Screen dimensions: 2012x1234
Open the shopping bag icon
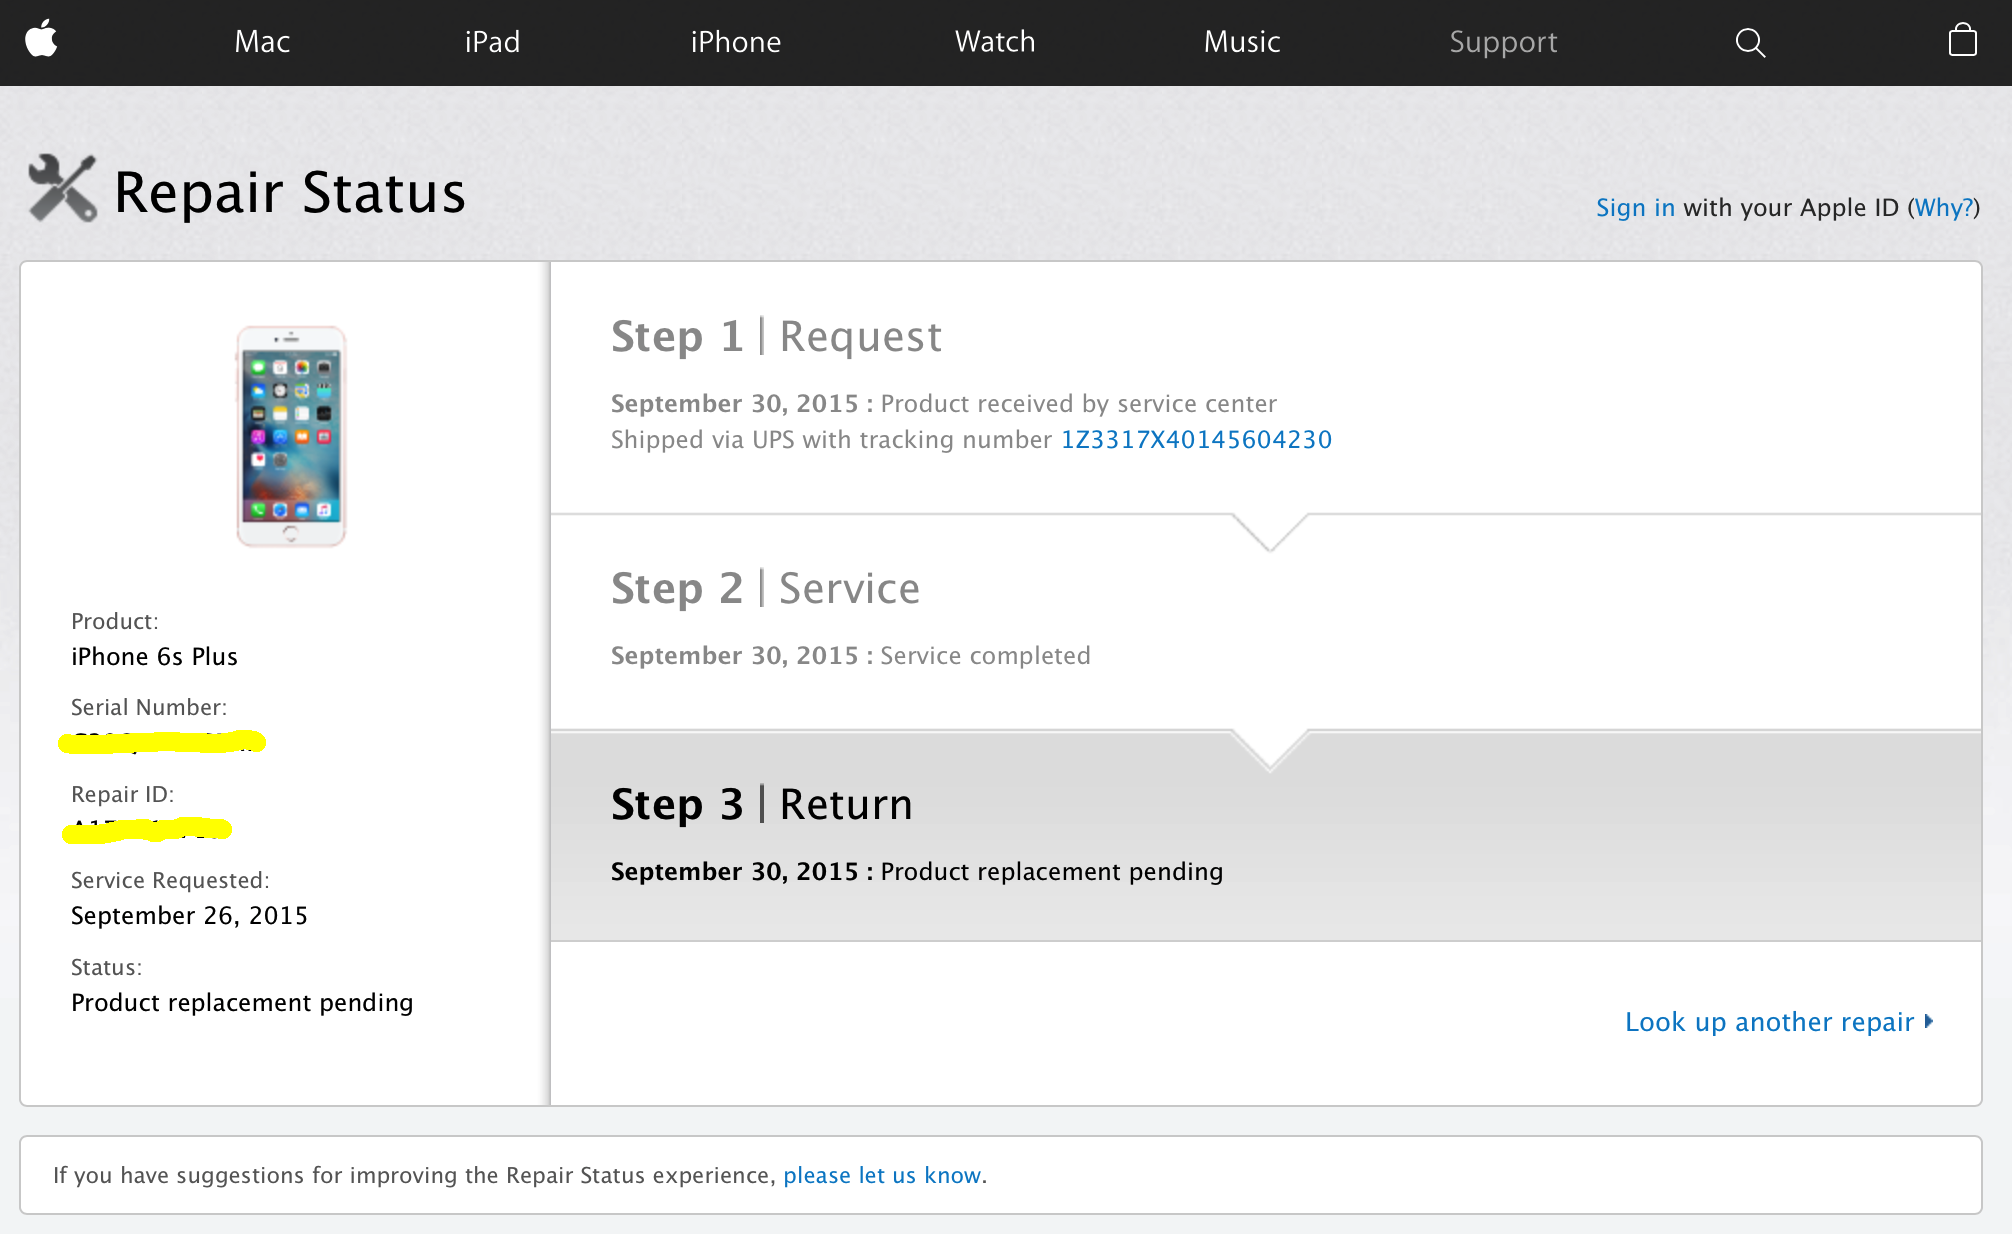coord(1962,40)
